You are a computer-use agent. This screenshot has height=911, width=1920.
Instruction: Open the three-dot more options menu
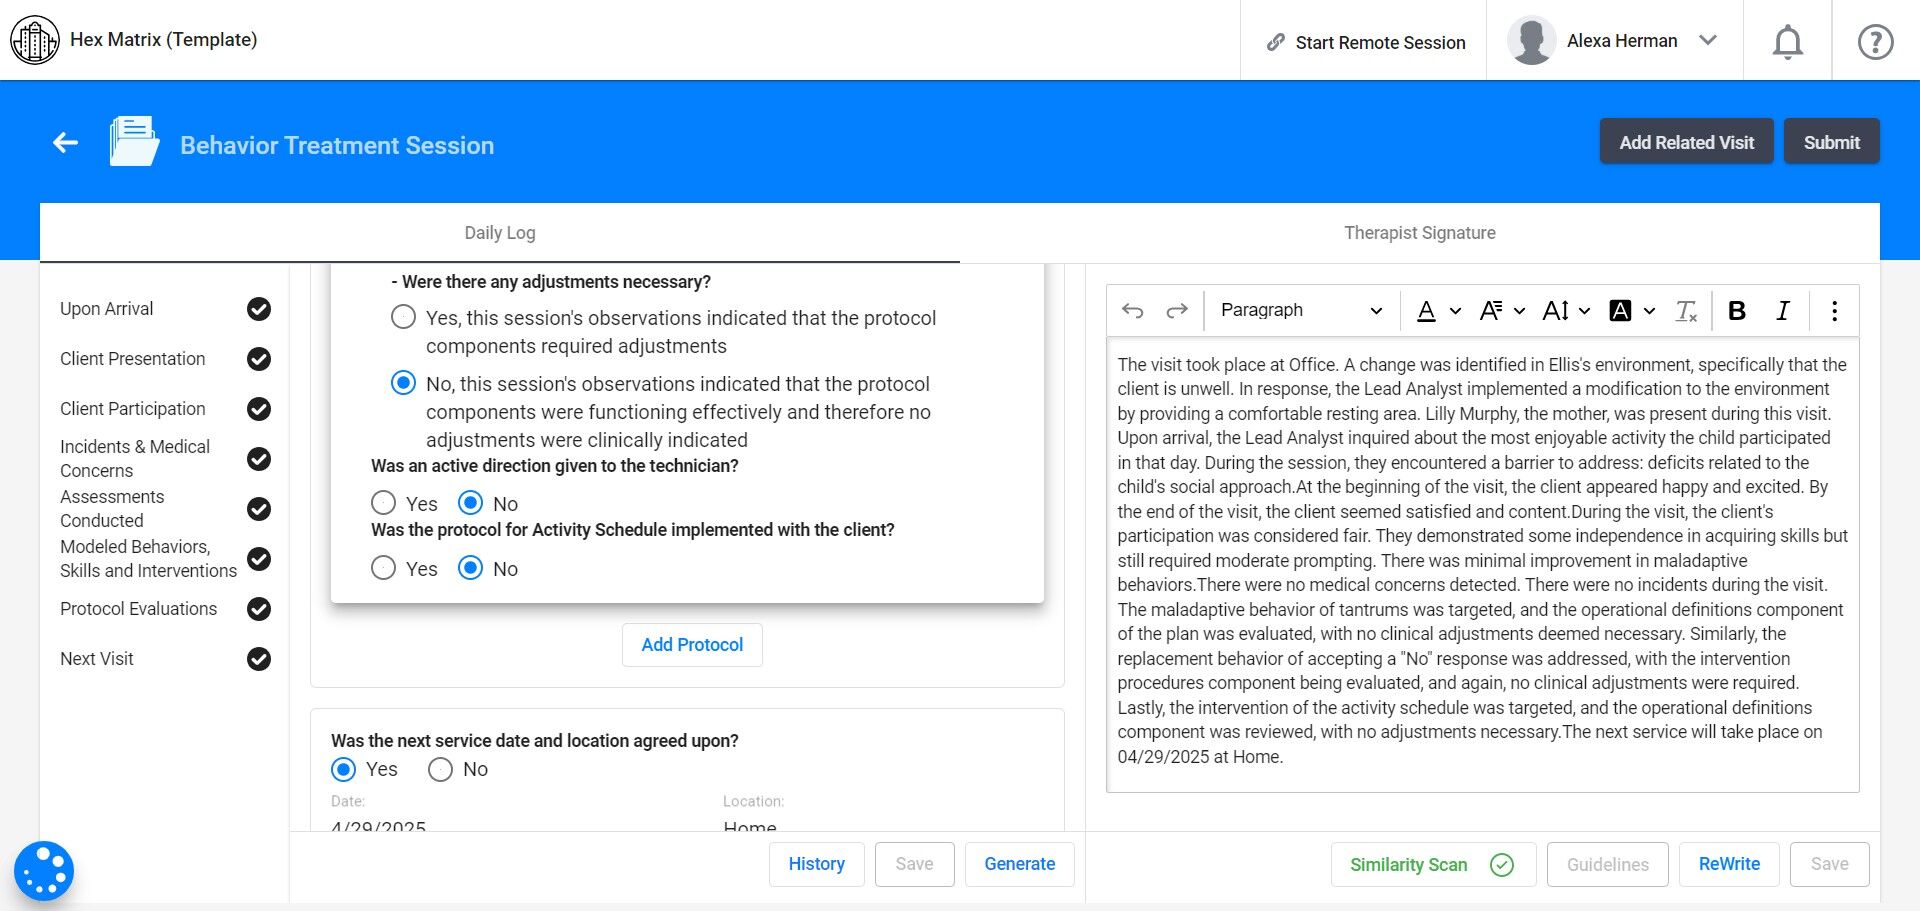1834,311
